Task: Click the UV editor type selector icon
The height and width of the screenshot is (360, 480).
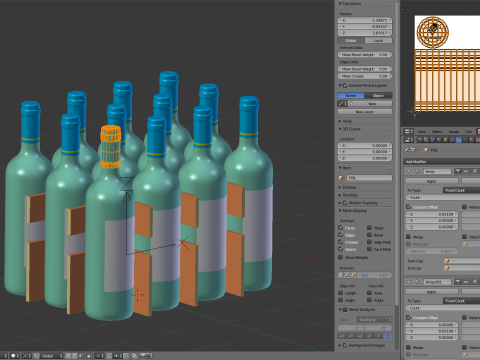Action: pos(409,131)
